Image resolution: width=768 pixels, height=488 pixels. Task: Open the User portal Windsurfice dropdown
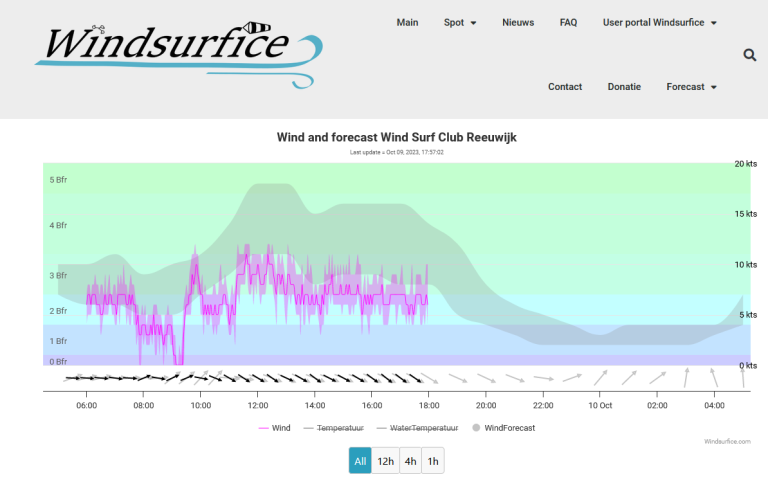click(x=659, y=22)
